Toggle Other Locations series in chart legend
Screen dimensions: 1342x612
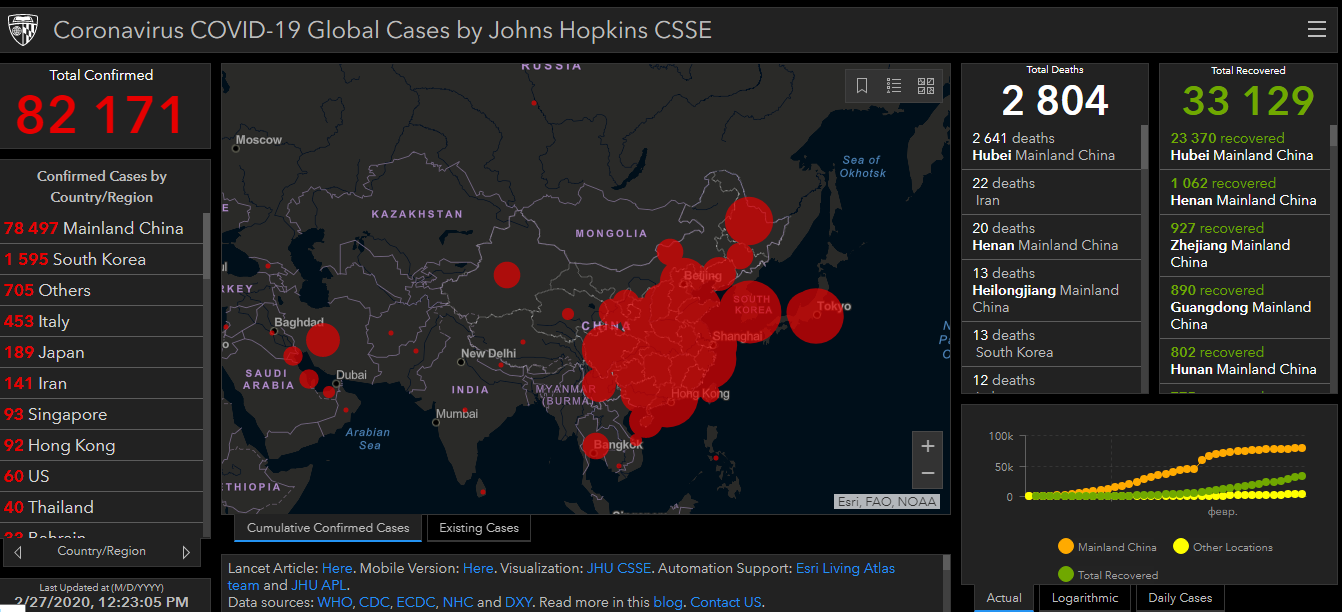click(1223, 547)
